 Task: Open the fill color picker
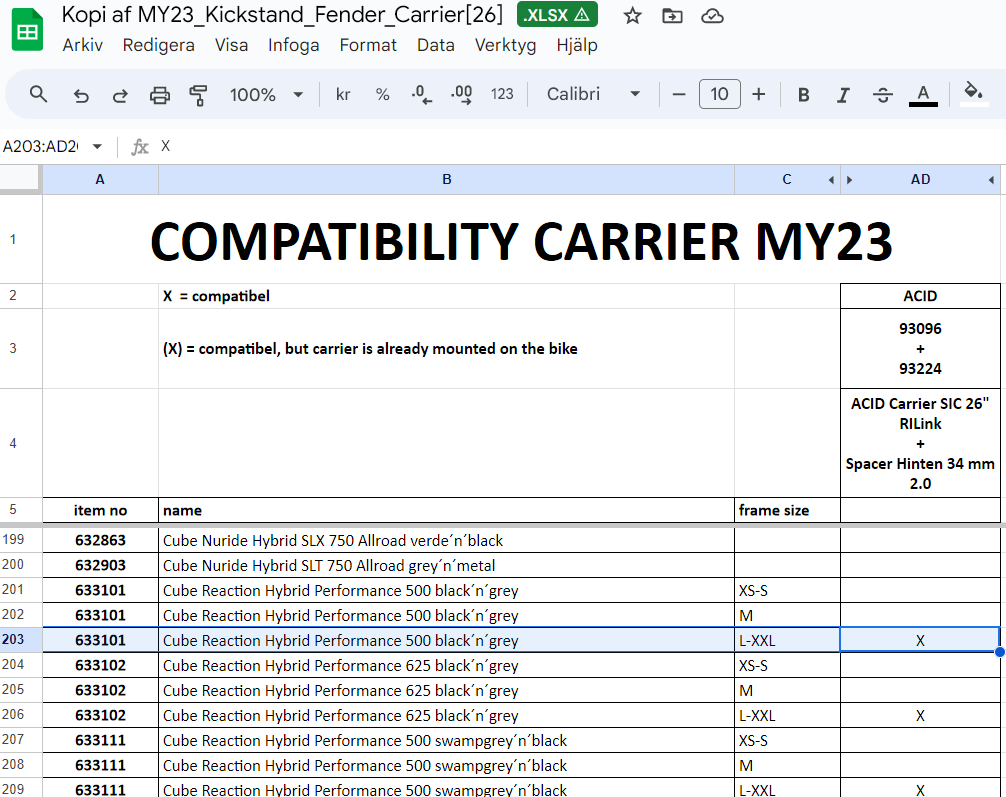[x=972, y=94]
